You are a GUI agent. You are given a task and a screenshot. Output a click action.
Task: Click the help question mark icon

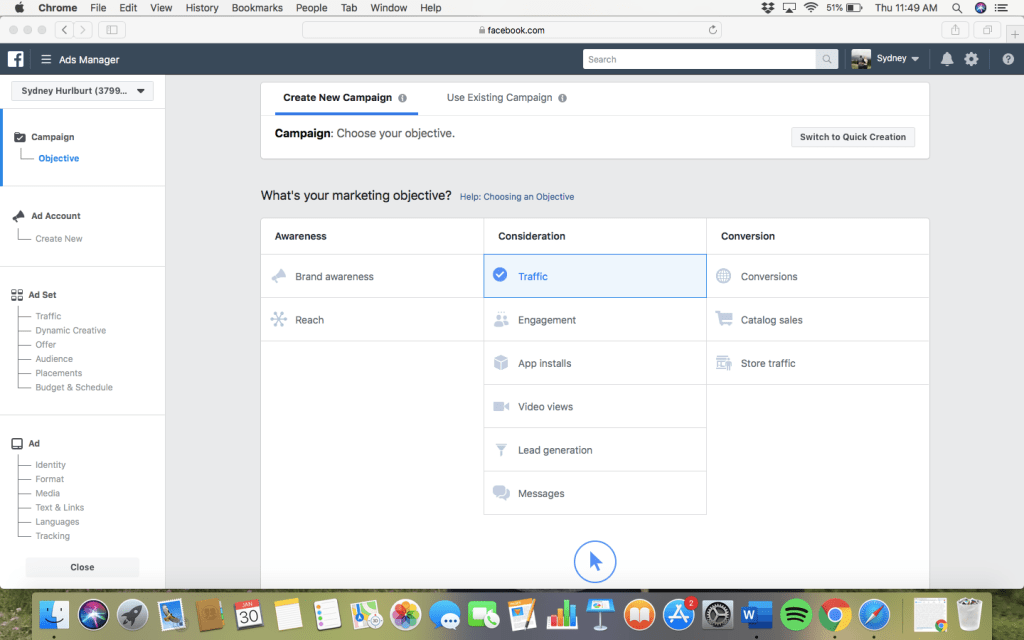click(x=1008, y=59)
